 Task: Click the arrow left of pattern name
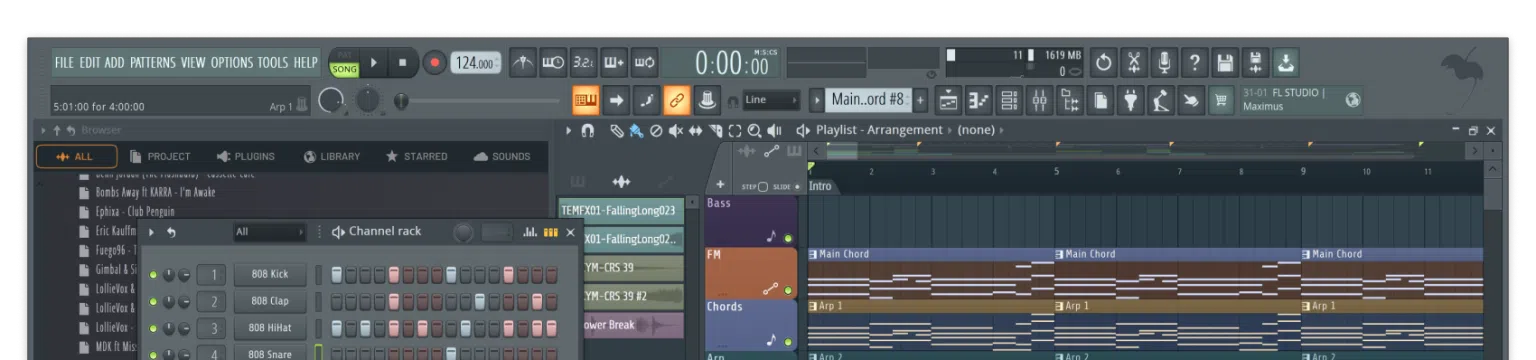817,100
